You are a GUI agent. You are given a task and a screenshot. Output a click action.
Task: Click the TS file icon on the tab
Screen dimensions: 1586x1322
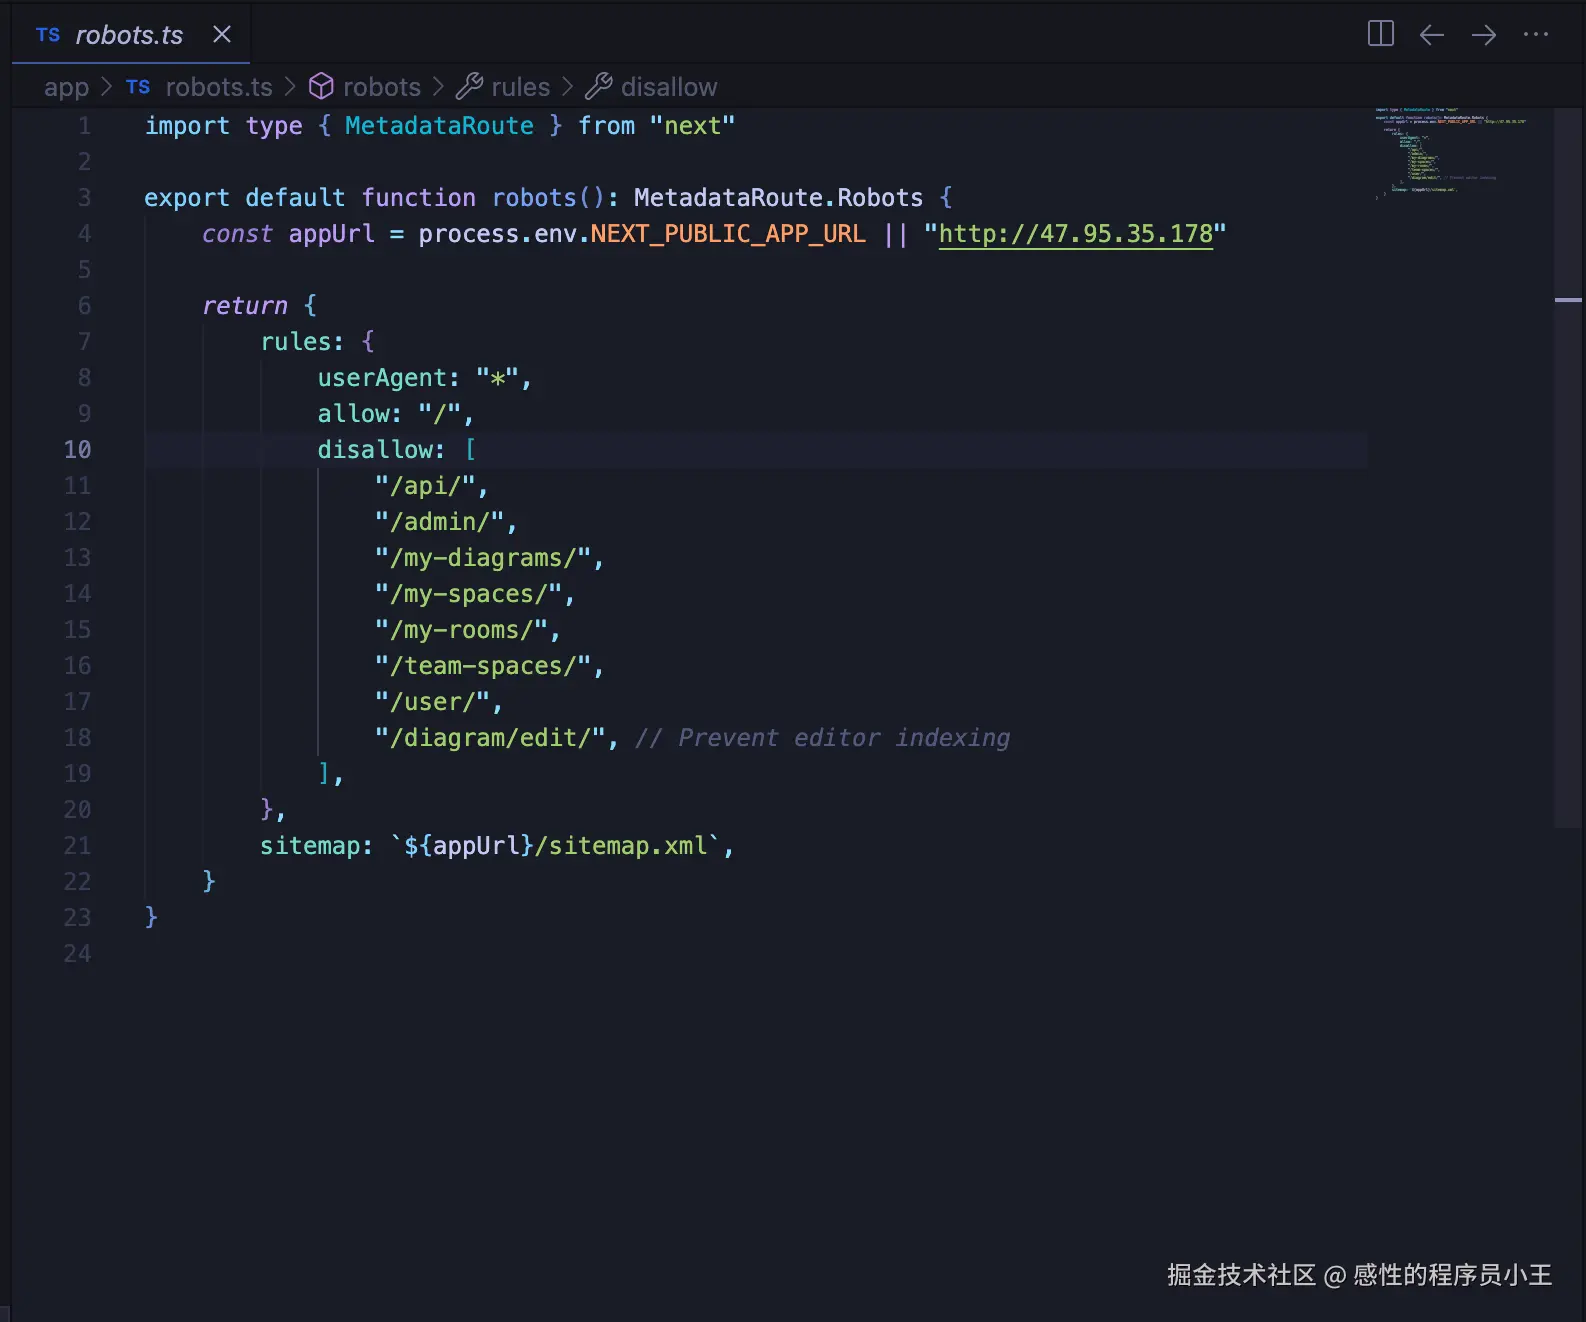(48, 35)
